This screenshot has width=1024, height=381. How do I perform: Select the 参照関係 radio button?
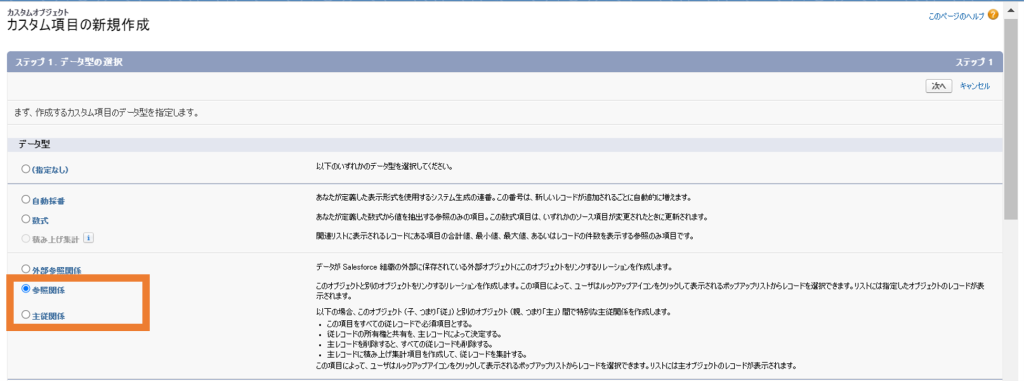[x=25, y=288]
